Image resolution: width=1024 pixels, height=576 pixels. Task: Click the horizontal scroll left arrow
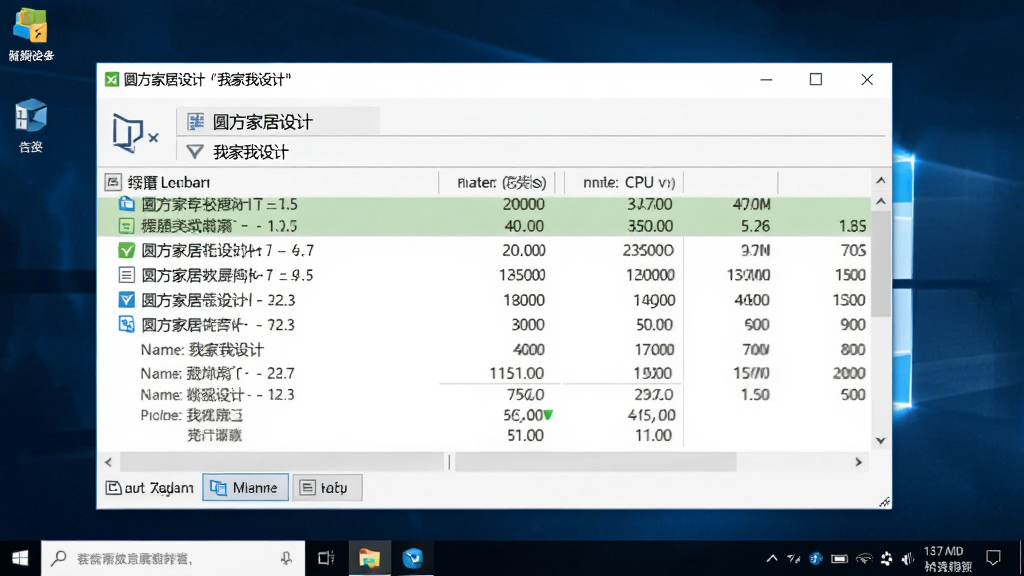coord(108,462)
